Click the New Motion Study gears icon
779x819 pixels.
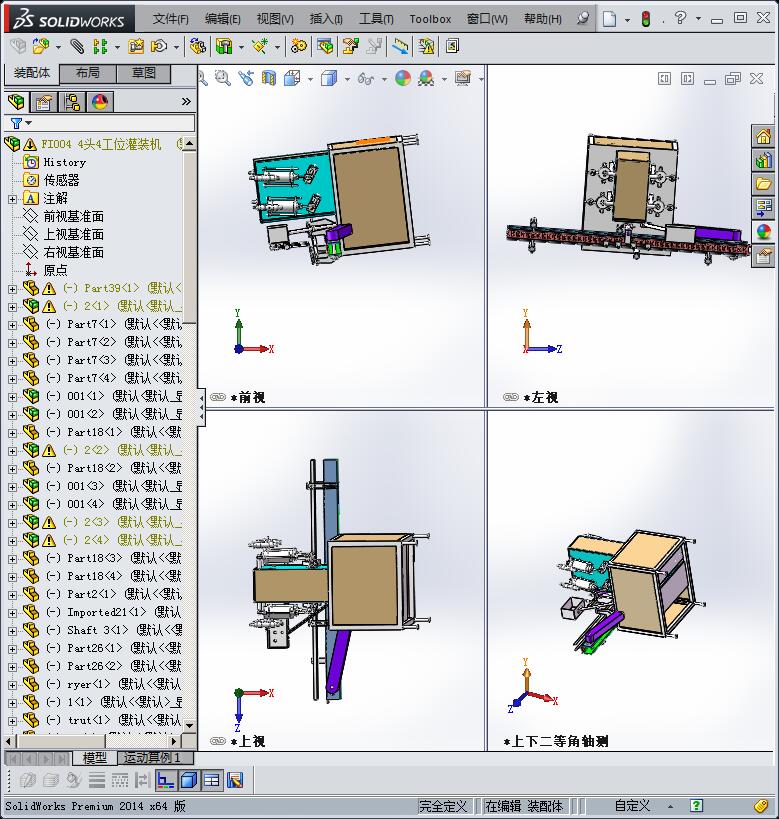tap(299, 46)
